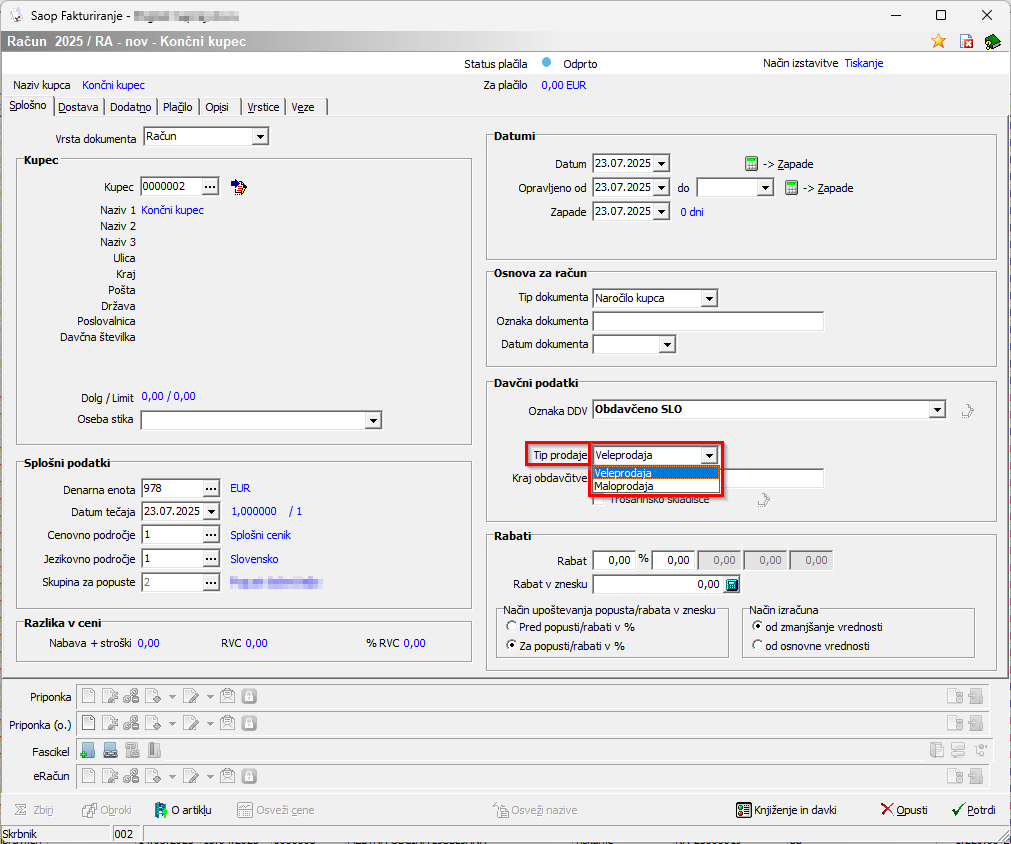Select 'Pred popusti/rabati v %' radio option
1011x844 pixels.
tap(511, 626)
